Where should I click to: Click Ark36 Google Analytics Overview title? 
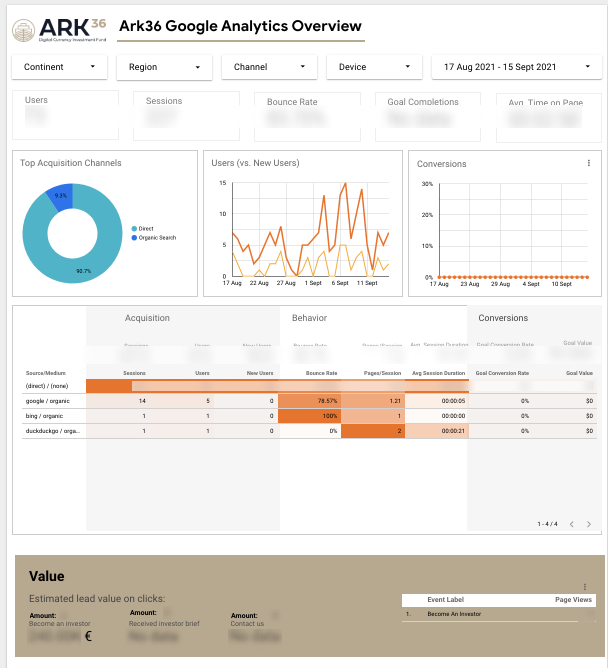pos(240,26)
